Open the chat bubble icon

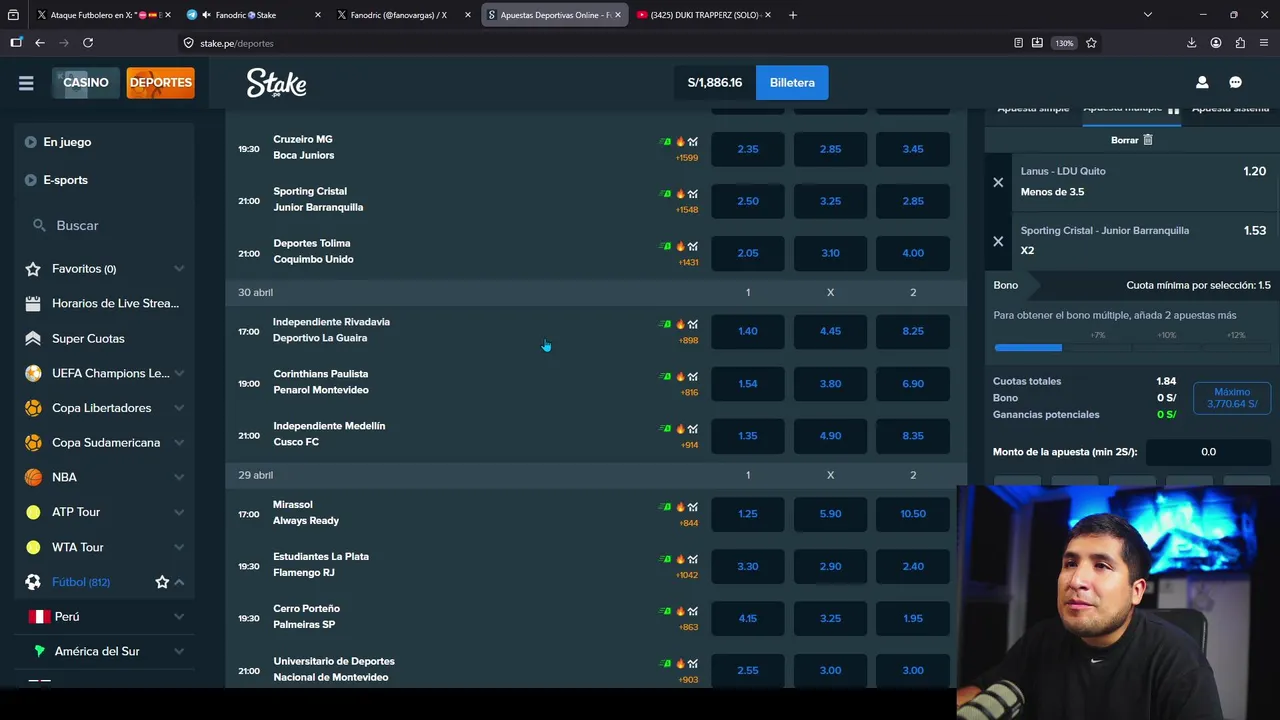[x=1235, y=83]
